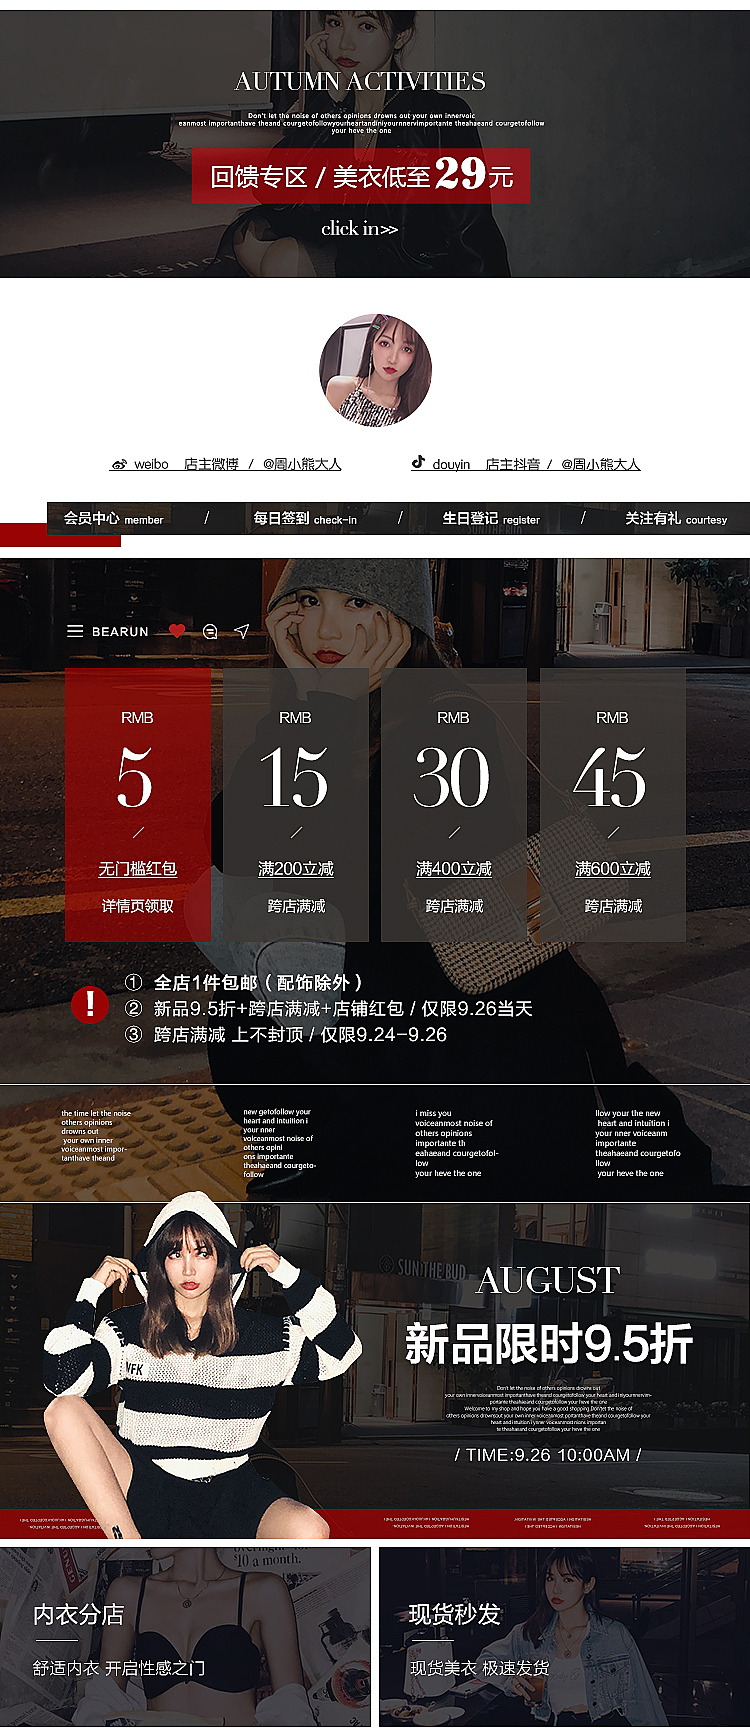Click 跨店满减 under the RMB 45 coupon
Screen dimensions: 750x1735
[613, 906]
